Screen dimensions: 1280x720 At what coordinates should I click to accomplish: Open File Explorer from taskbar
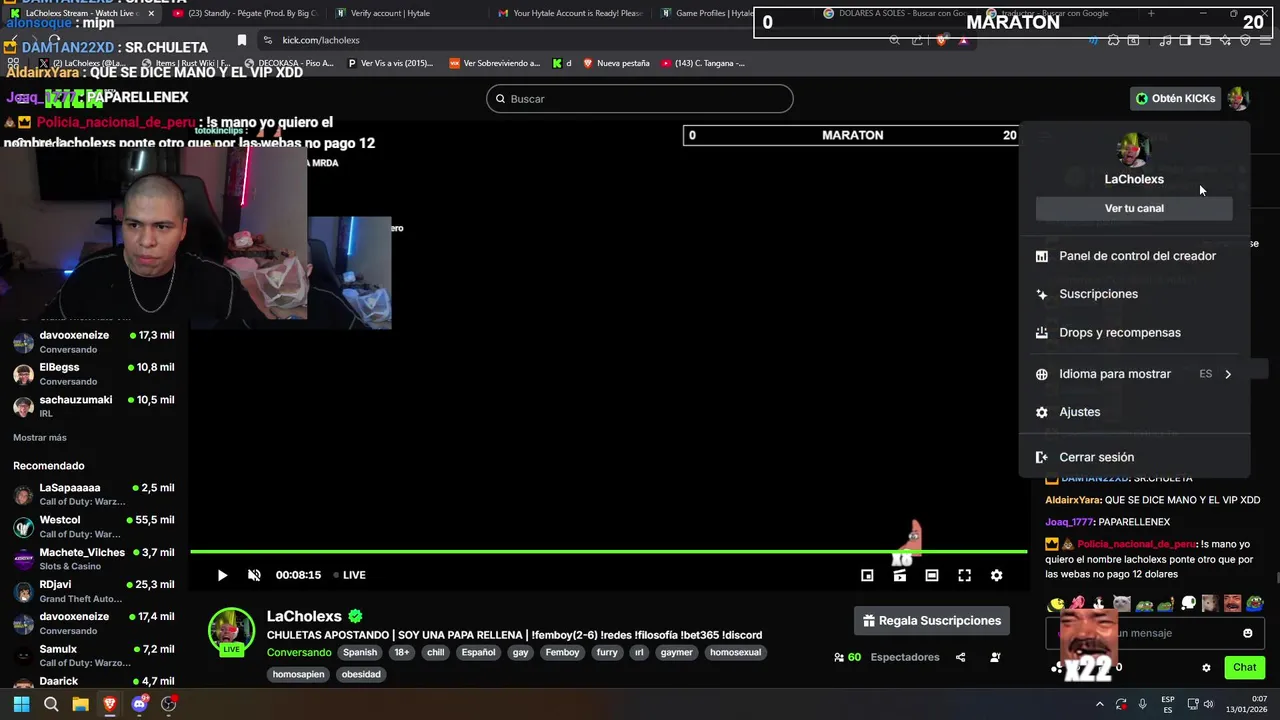point(80,704)
